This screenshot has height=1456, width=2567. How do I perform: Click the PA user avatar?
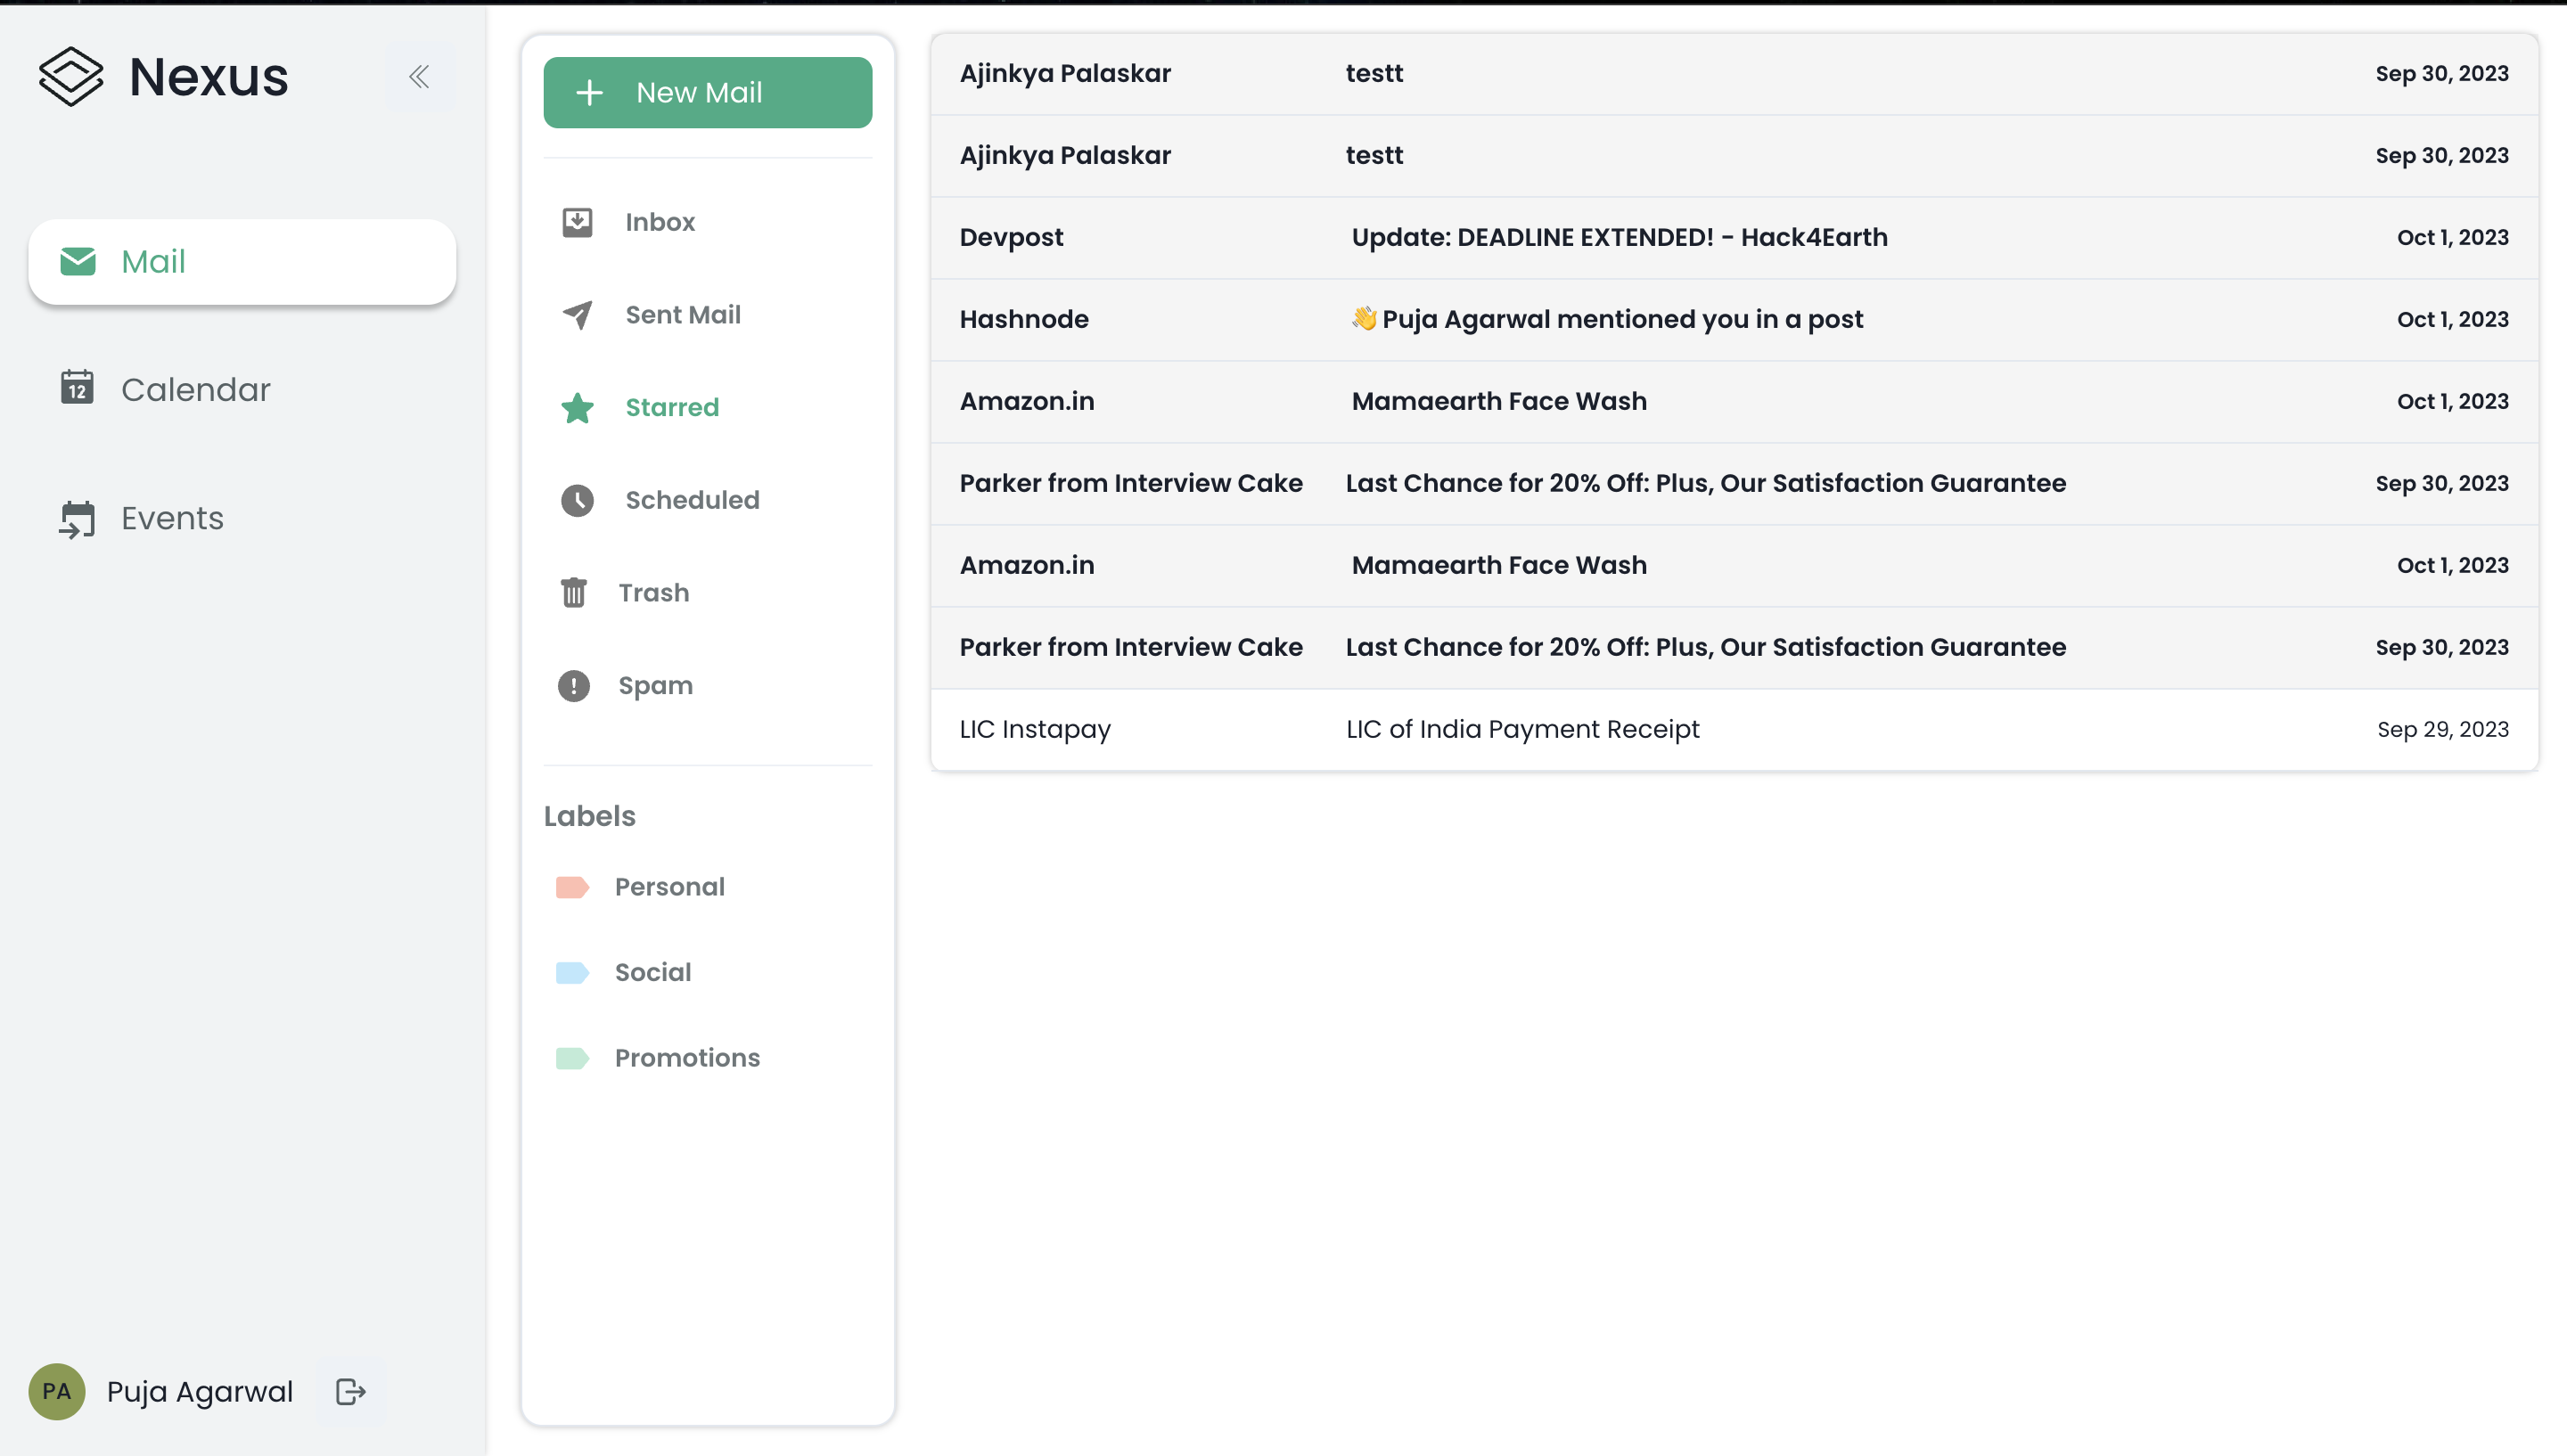coord(57,1391)
